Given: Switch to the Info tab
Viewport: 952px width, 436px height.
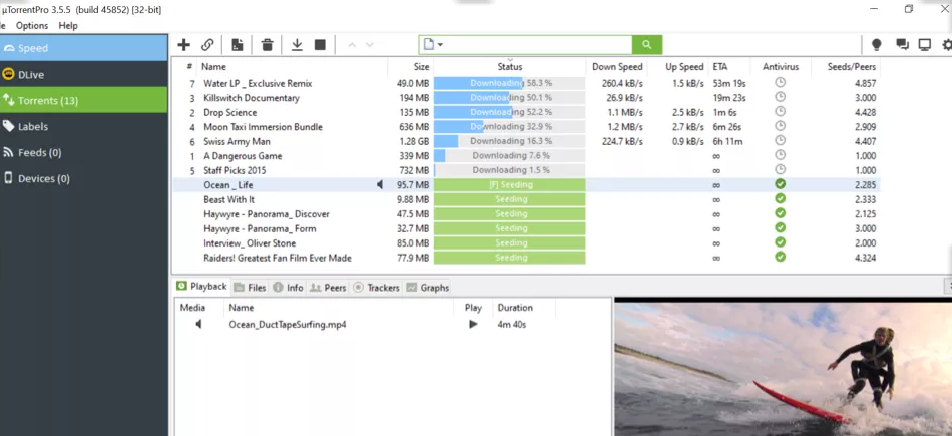Looking at the screenshot, I should tap(288, 288).
